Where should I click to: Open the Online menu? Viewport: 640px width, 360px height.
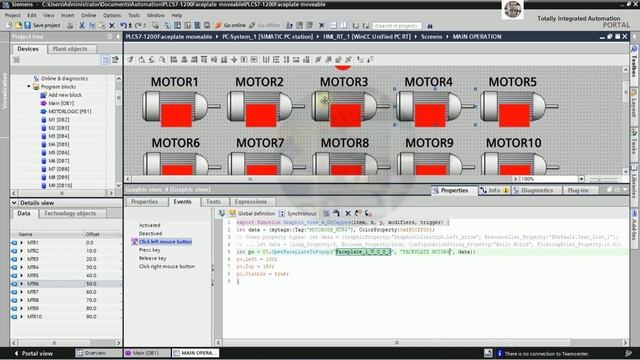(88, 15)
